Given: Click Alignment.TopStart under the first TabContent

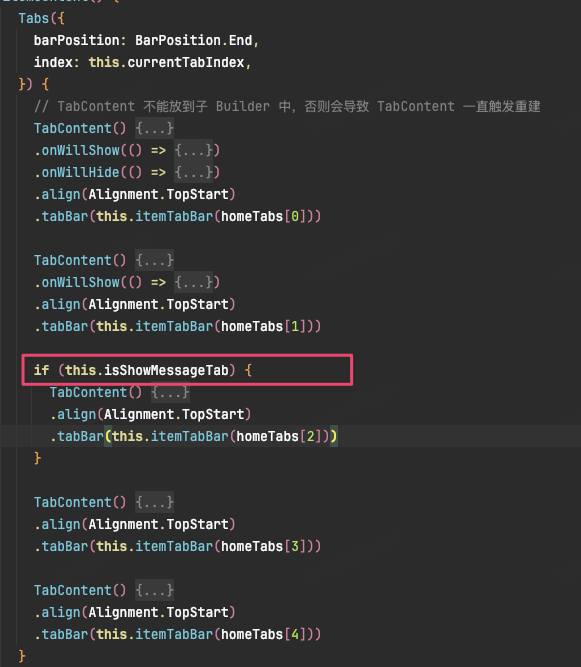Looking at the screenshot, I should coord(158,194).
